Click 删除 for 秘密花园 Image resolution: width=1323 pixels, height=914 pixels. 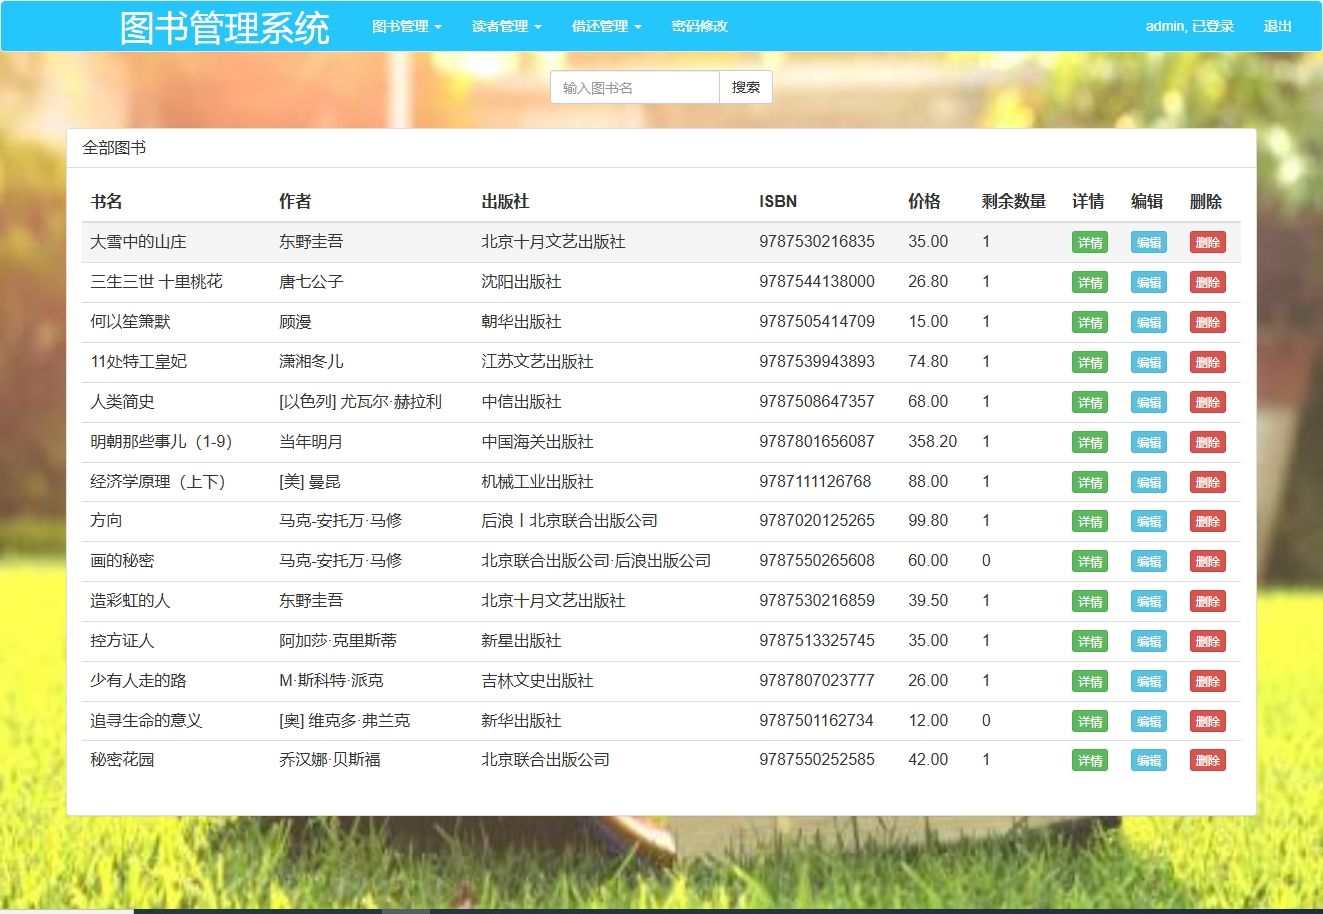pos(1207,760)
